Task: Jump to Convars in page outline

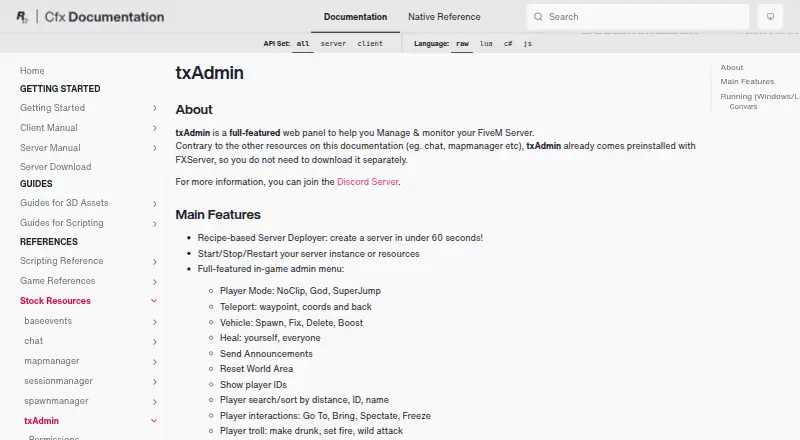Action: (x=743, y=107)
